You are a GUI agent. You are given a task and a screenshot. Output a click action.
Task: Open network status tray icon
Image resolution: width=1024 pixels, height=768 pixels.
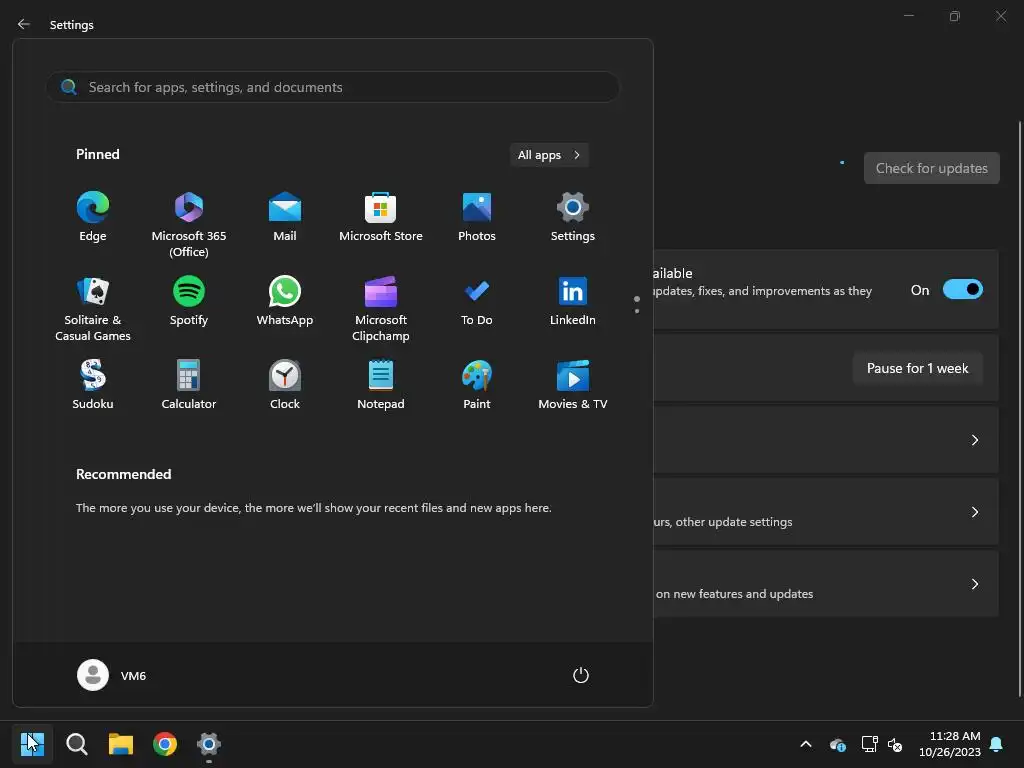tap(869, 744)
